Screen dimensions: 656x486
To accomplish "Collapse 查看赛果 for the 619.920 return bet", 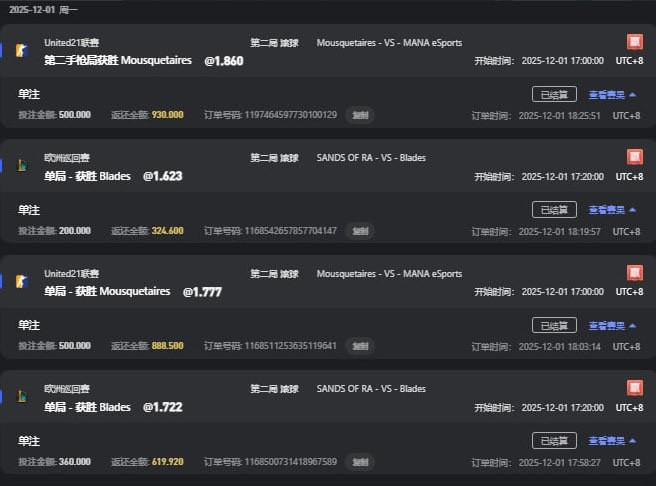I will click(x=612, y=441).
